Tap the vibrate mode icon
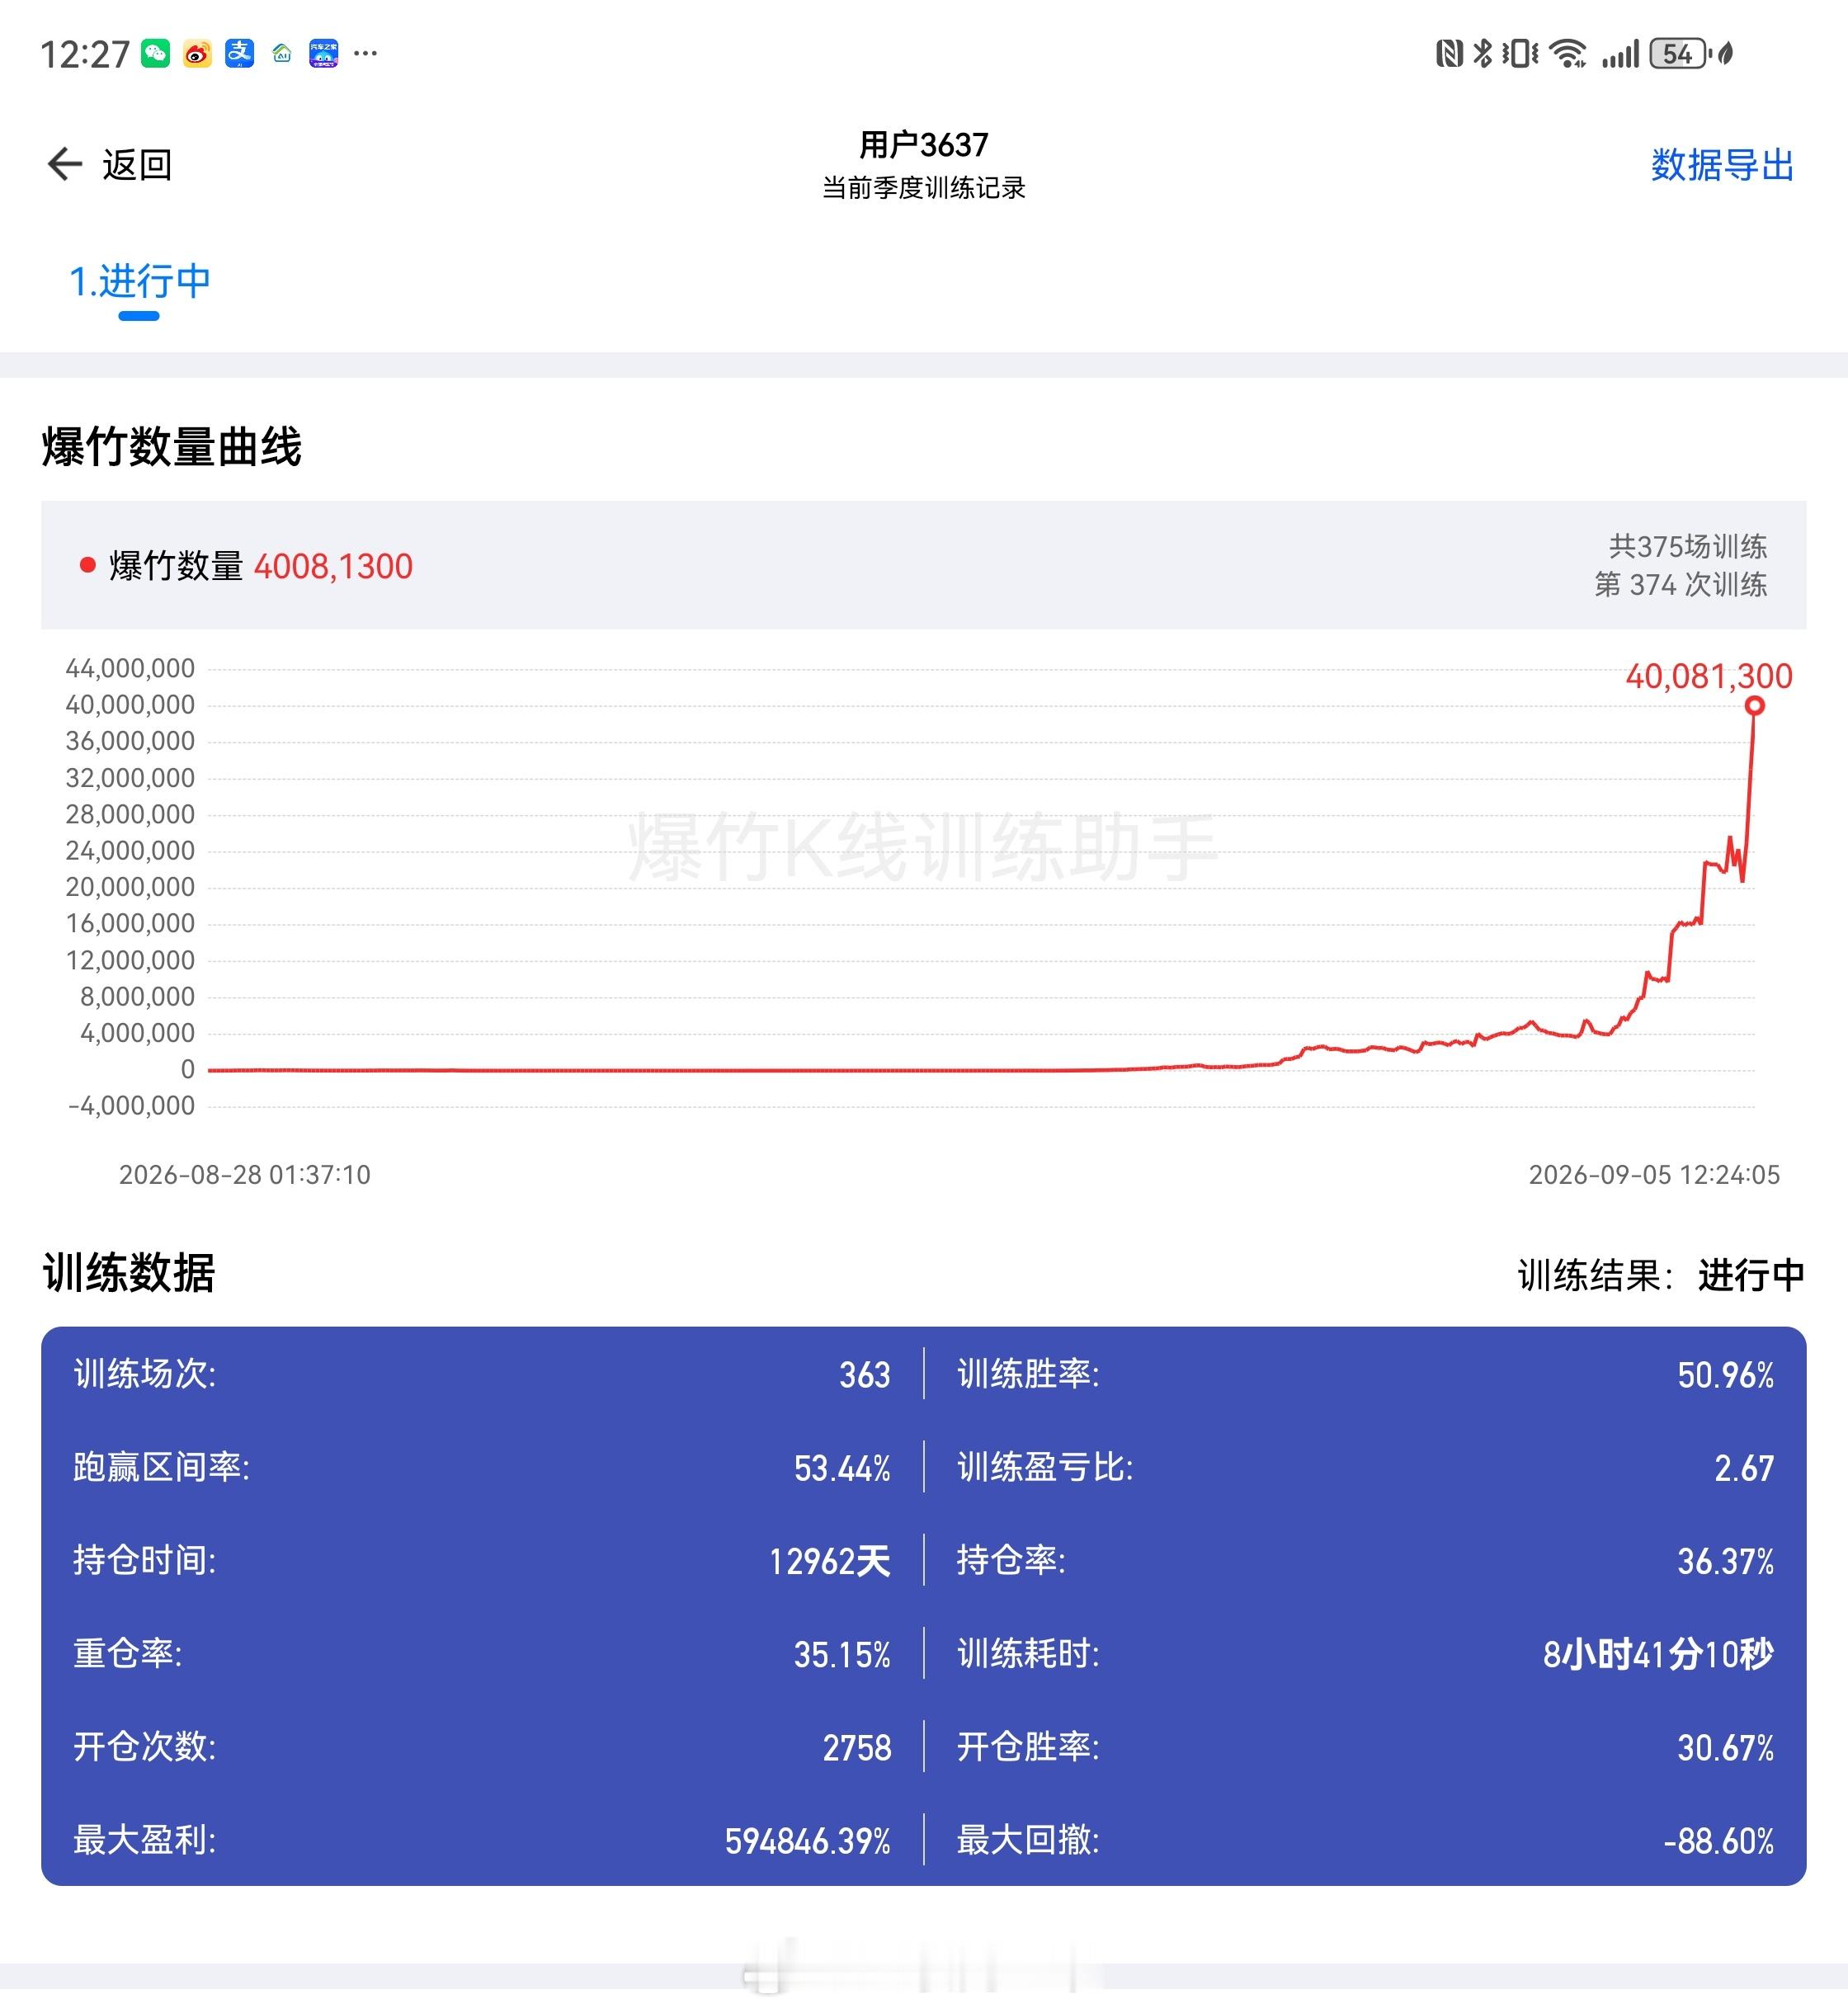 (x=1520, y=53)
